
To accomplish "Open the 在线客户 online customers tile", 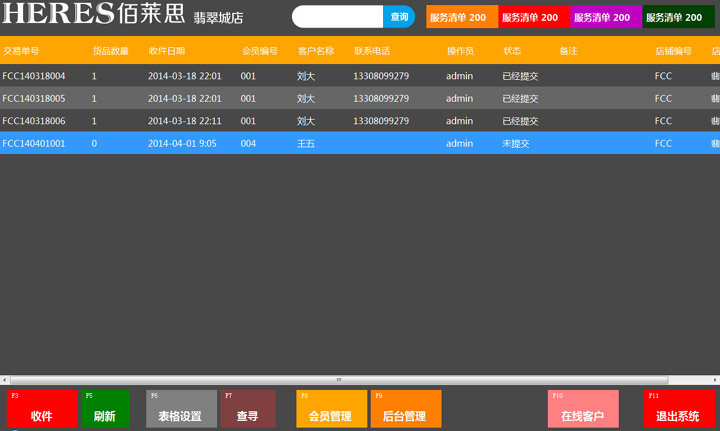I will click(582, 409).
